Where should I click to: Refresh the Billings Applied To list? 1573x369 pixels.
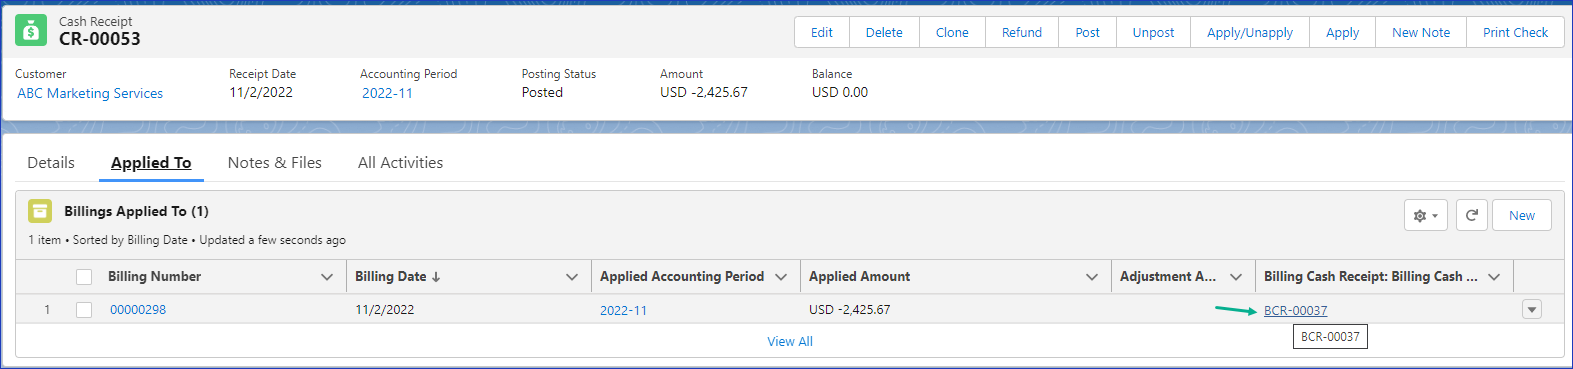tap(1472, 215)
